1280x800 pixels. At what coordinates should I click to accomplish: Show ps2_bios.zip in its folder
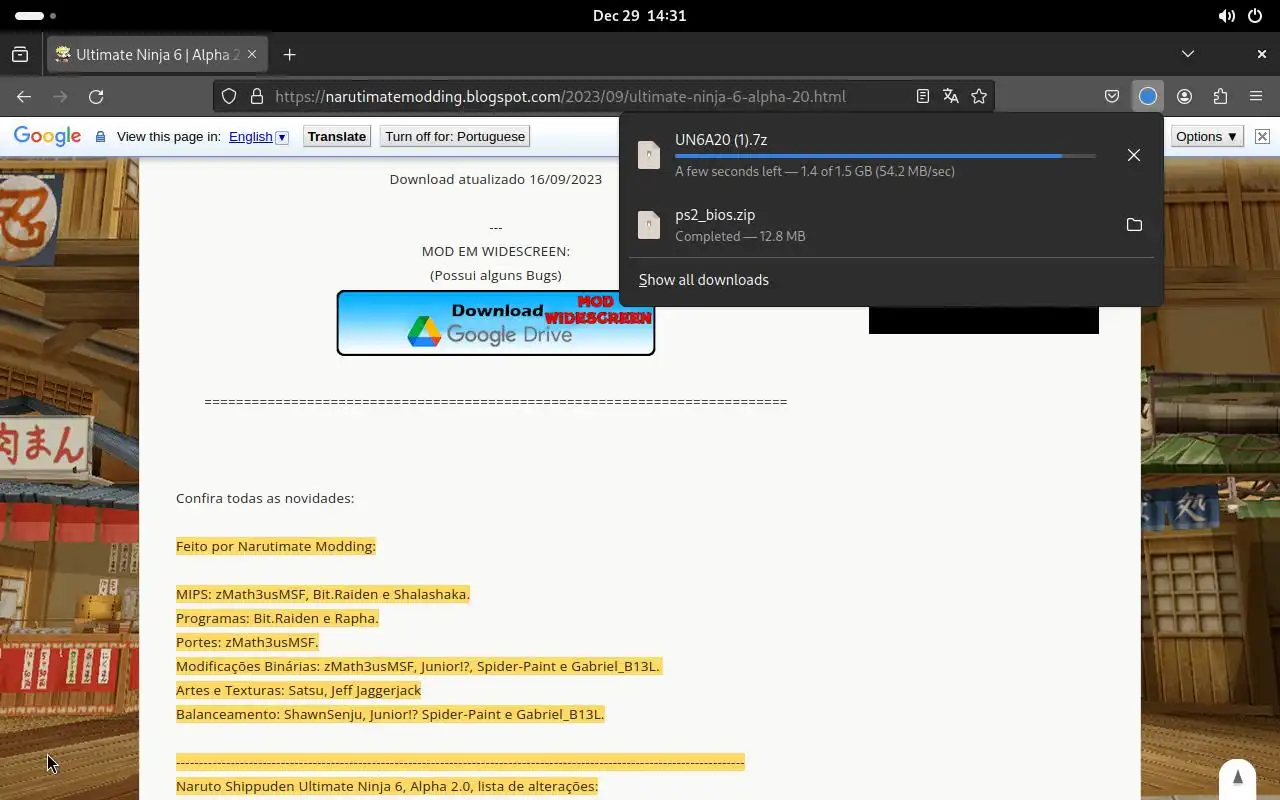1133,225
